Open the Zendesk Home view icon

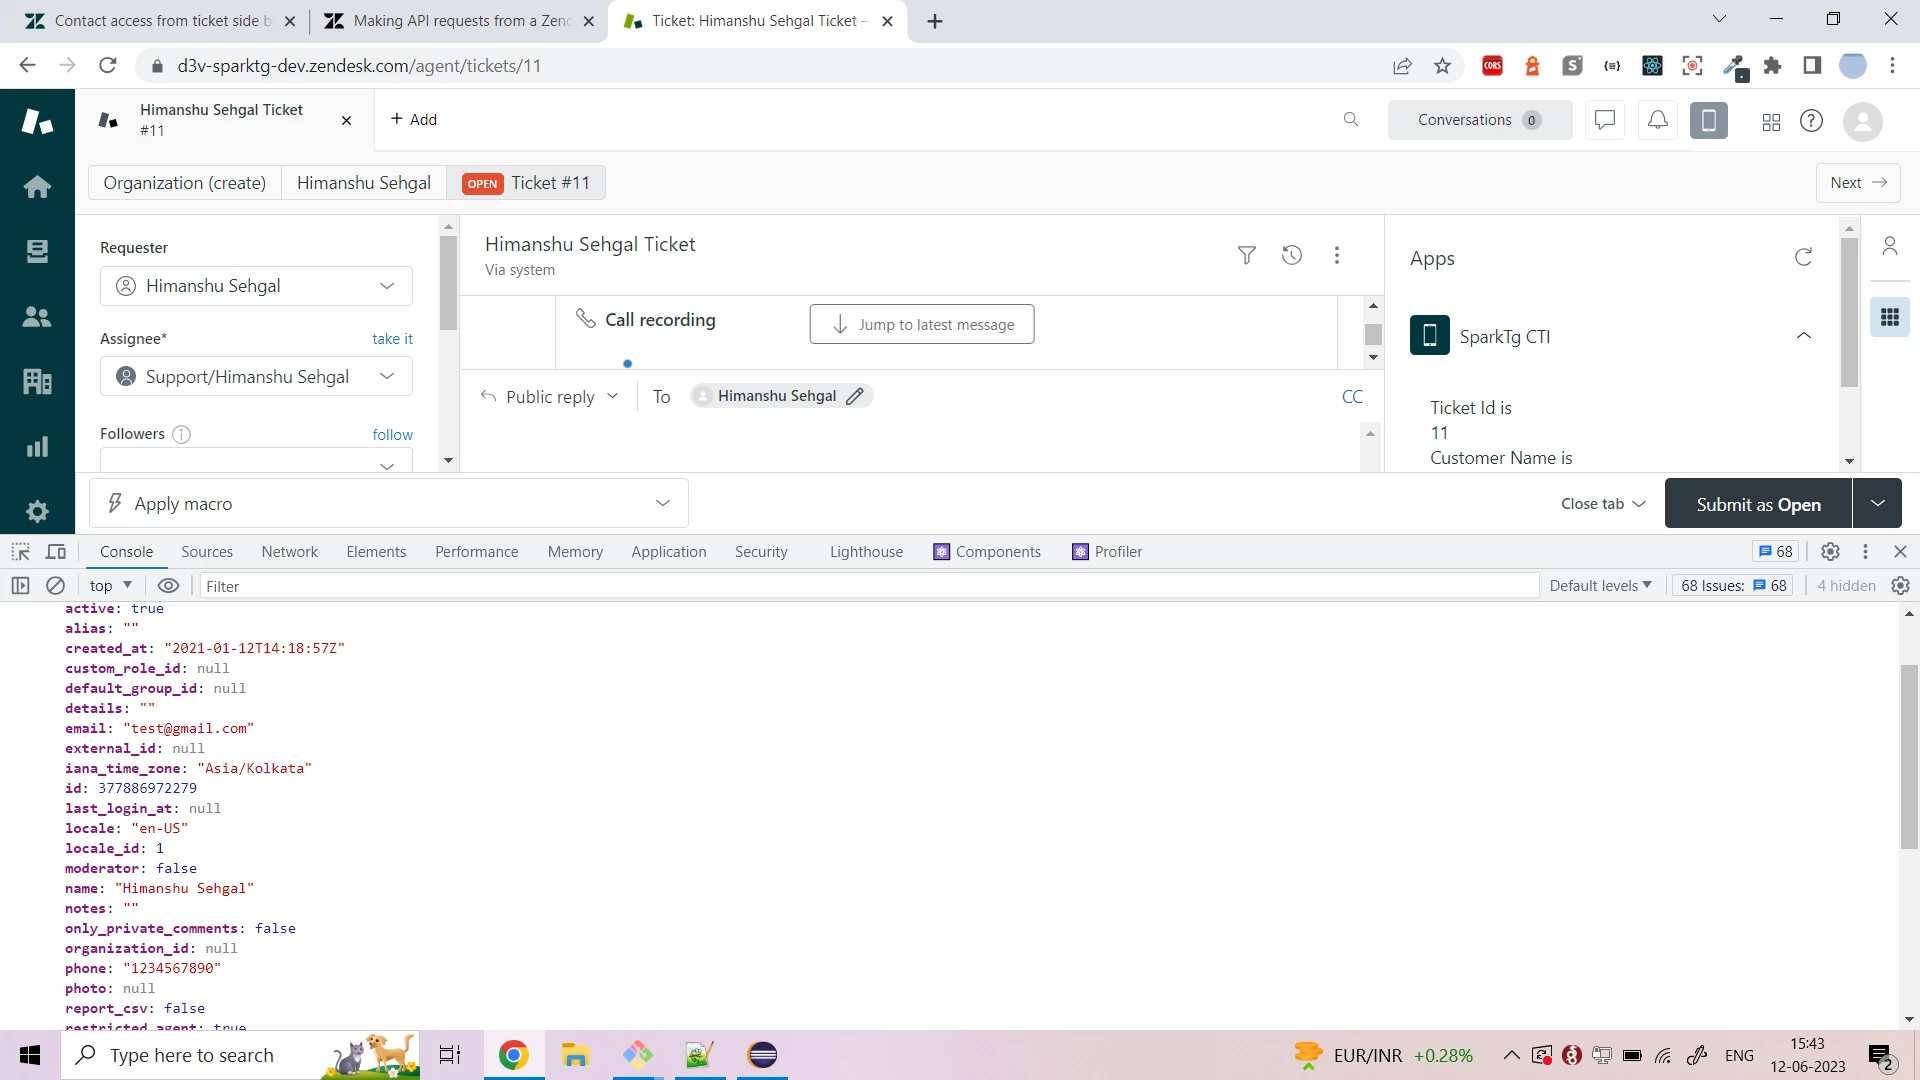click(37, 187)
